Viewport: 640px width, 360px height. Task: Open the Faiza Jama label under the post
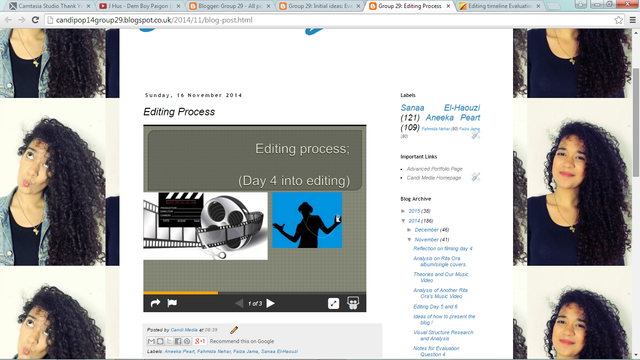point(246,351)
